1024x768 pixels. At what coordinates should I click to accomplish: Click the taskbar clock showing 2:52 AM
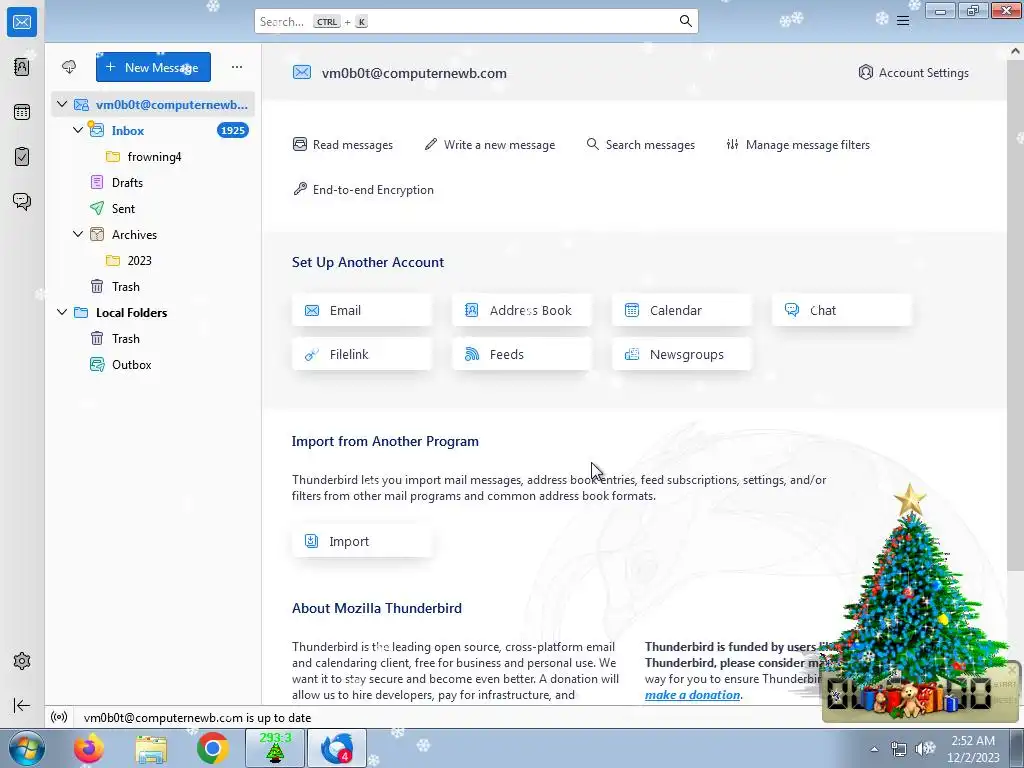tap(973, 749)
